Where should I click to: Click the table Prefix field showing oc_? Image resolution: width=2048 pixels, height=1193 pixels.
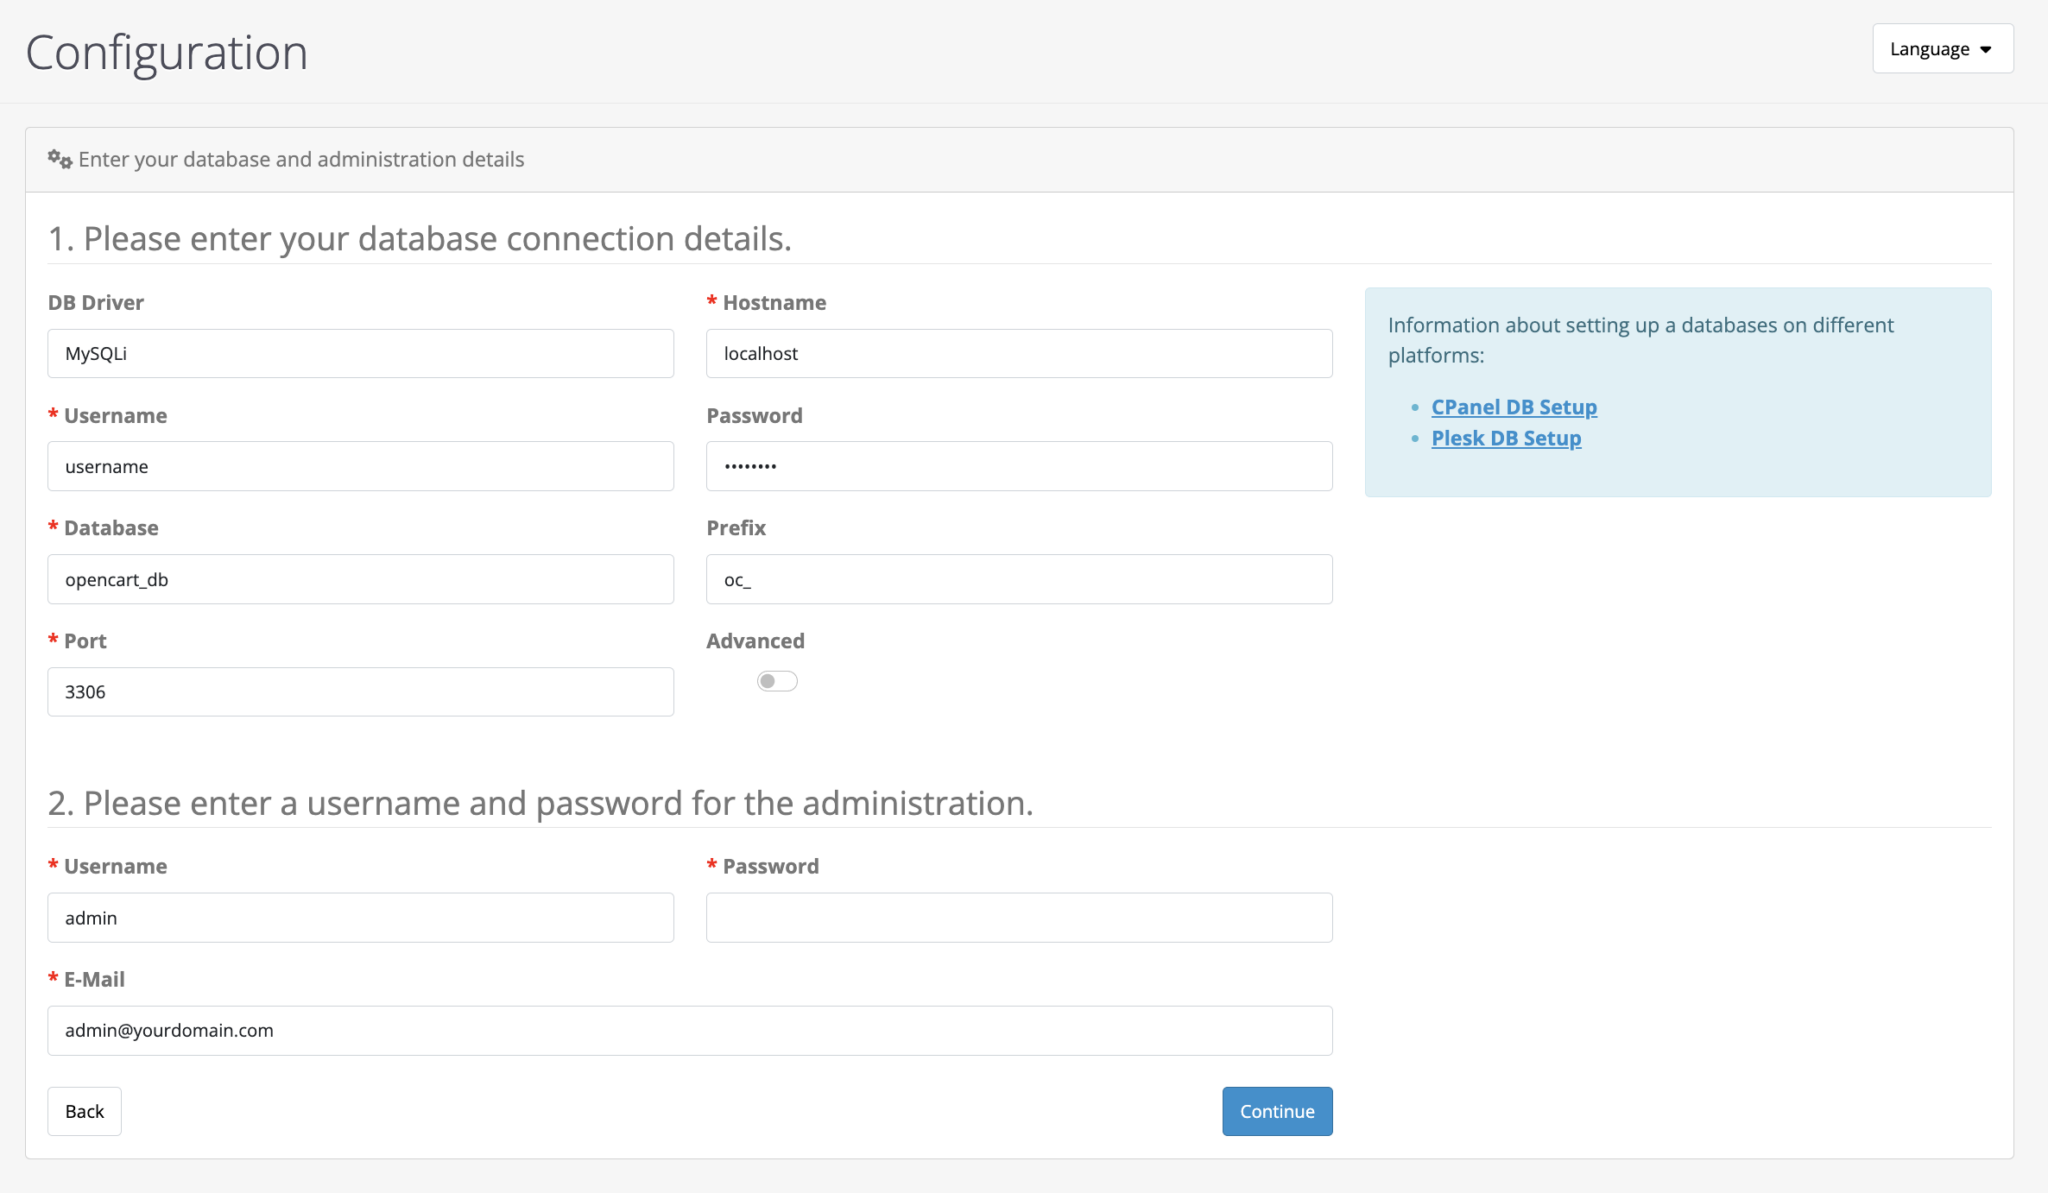click(1018, 579)
